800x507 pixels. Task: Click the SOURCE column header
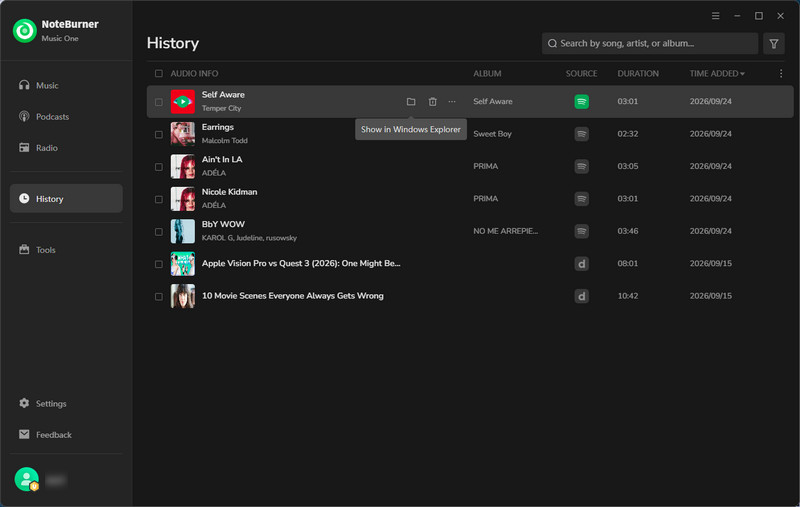coord(581,73)
